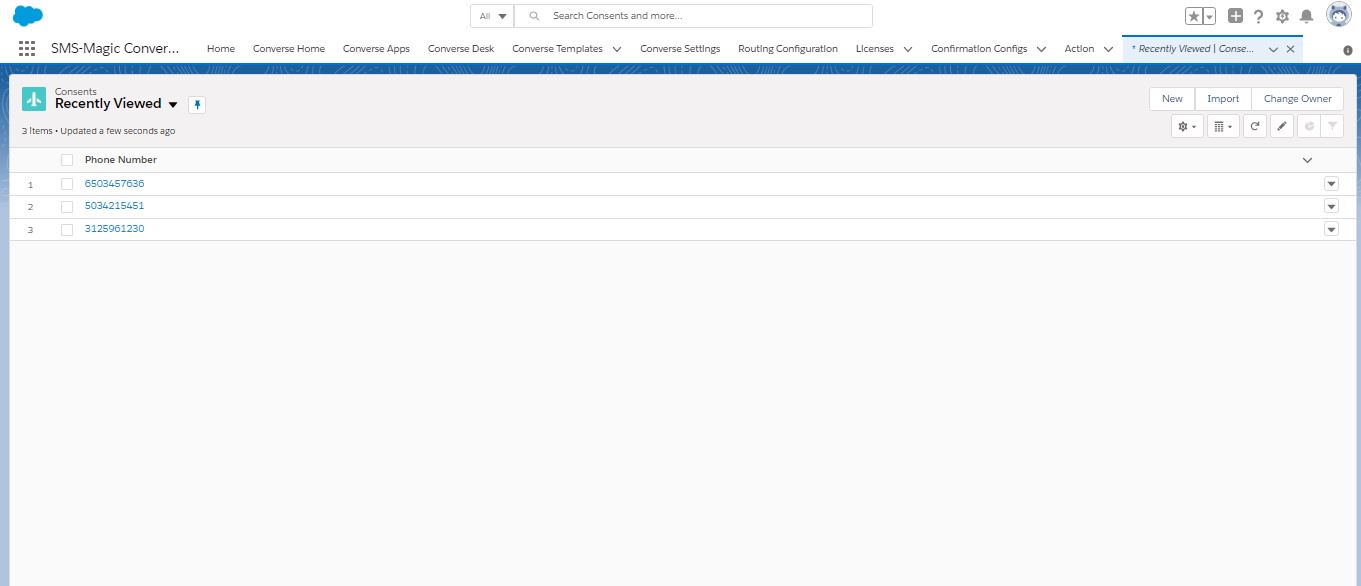1361x586 pixels.
Task: Click the search magnifier icon
Action: click(534, 16)
